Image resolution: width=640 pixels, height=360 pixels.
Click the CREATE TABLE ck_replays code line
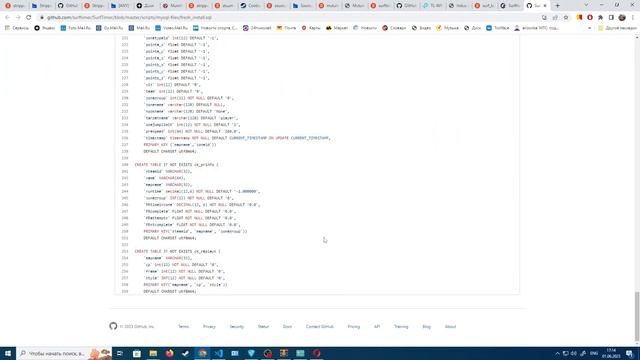[177, 251]
